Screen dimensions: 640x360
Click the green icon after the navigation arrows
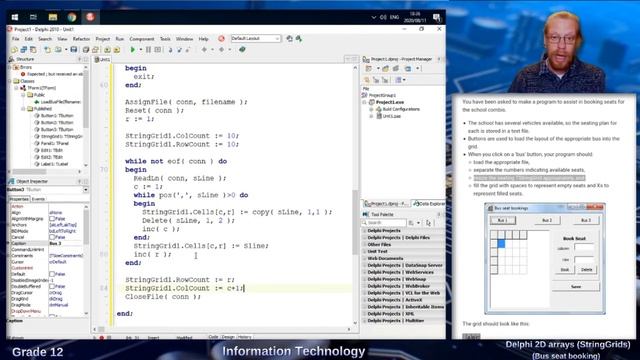242,50
